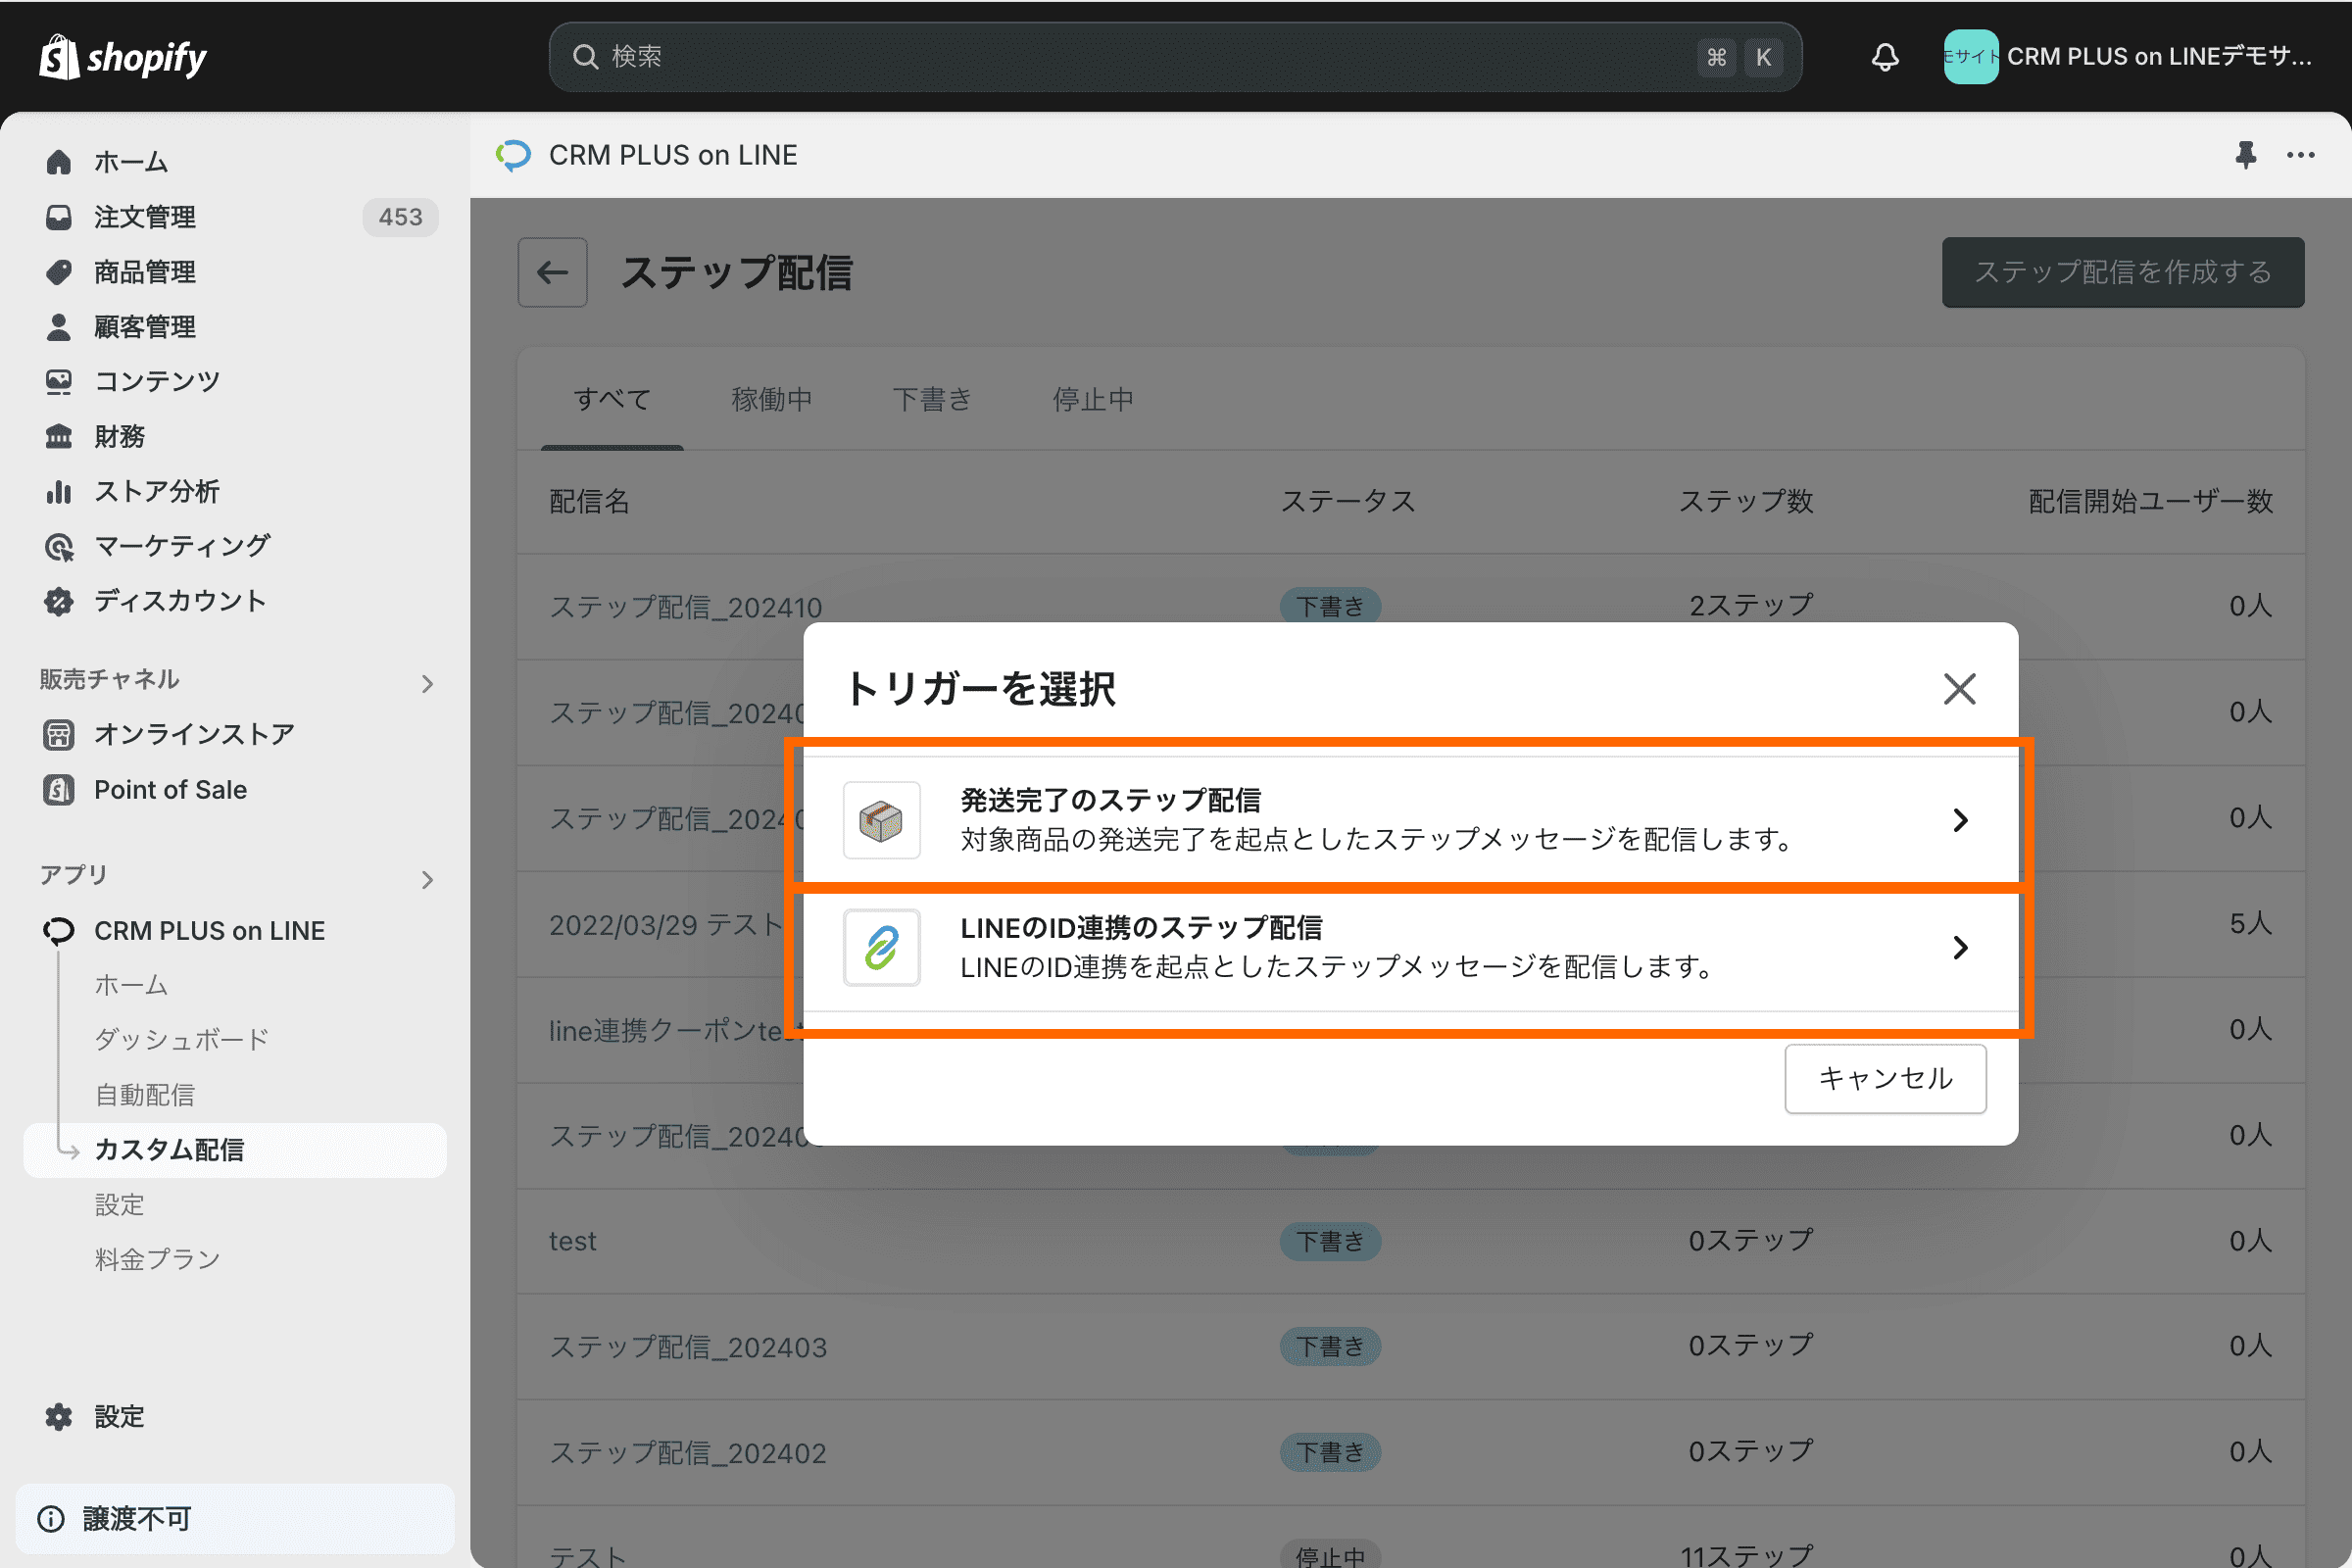Toggle pinning of CRM PLUS on LINE
Screen dimensions: 2352x1568
(x=2246, y=155)
